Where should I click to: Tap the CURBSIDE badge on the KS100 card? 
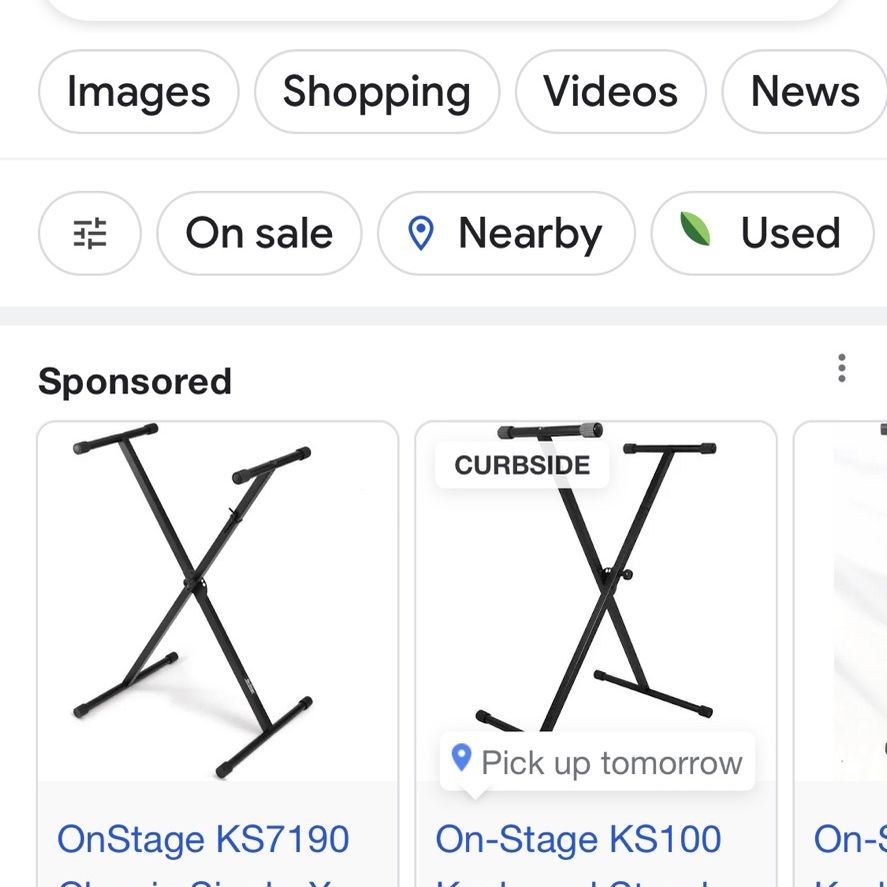coord(522,465)
